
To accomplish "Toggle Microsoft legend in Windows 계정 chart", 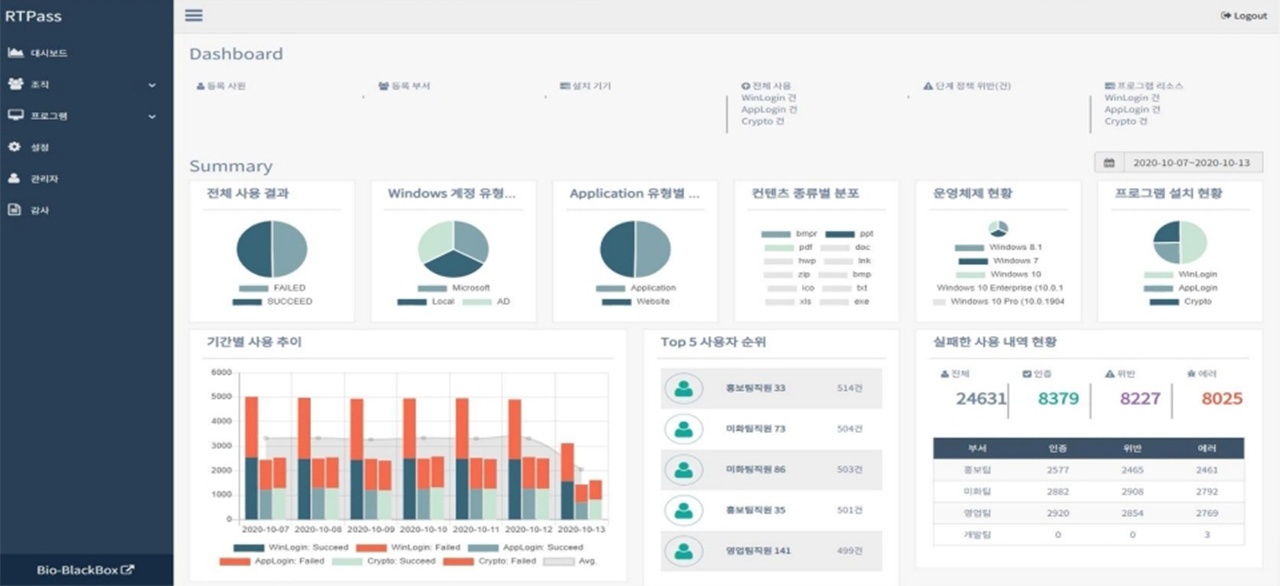I will pos(454,288).
